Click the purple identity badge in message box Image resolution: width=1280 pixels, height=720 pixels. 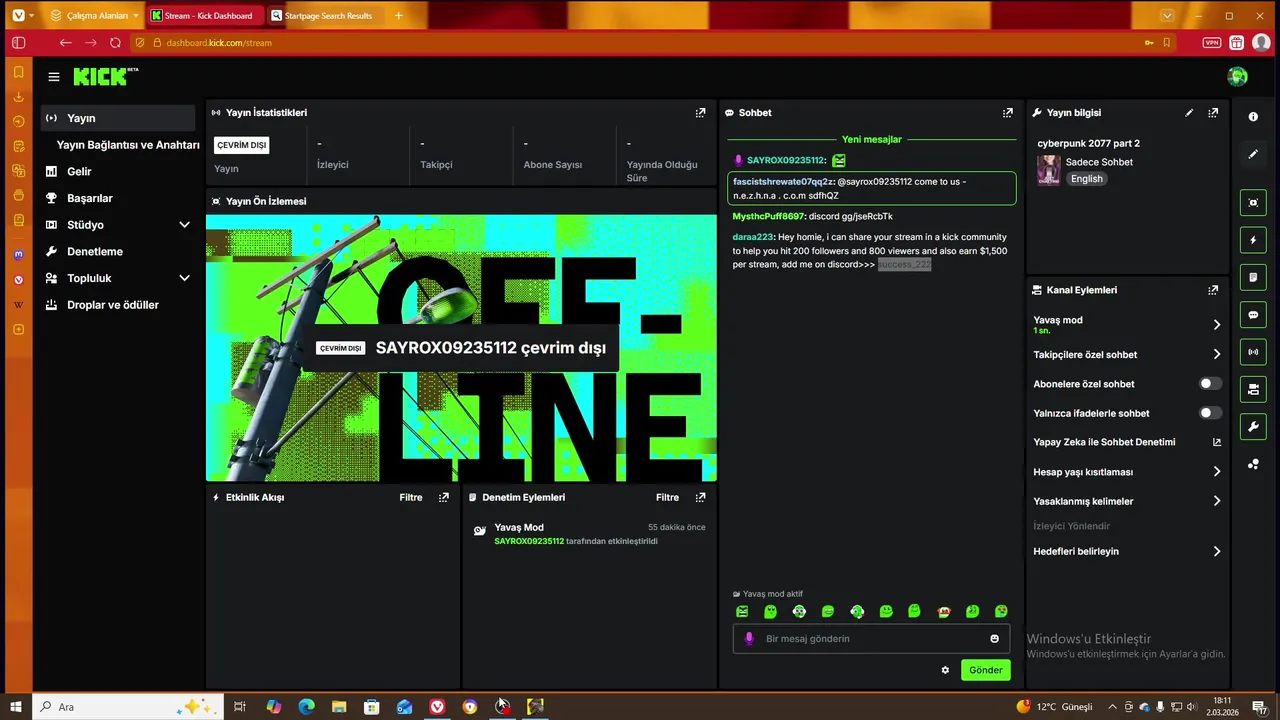point(749,639)
